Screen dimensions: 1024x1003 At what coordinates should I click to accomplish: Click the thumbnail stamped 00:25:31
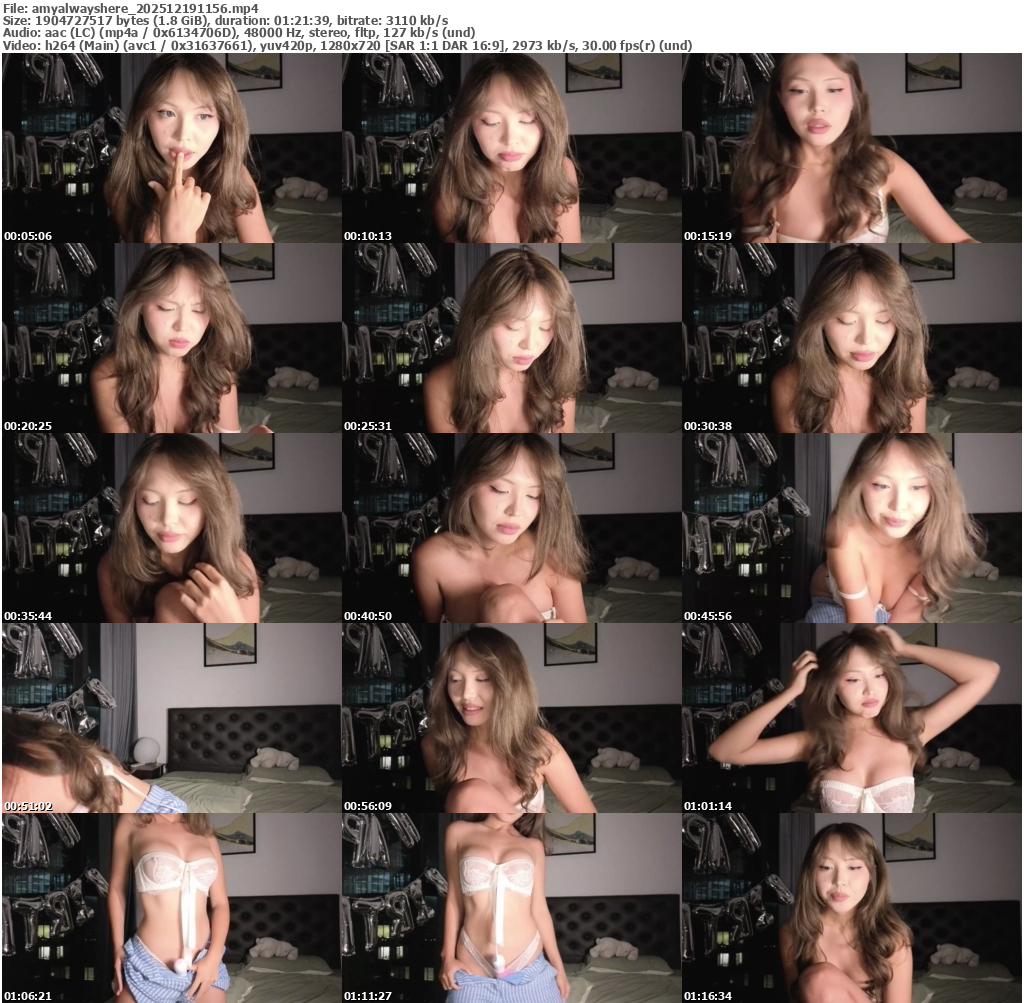point(511,338)
